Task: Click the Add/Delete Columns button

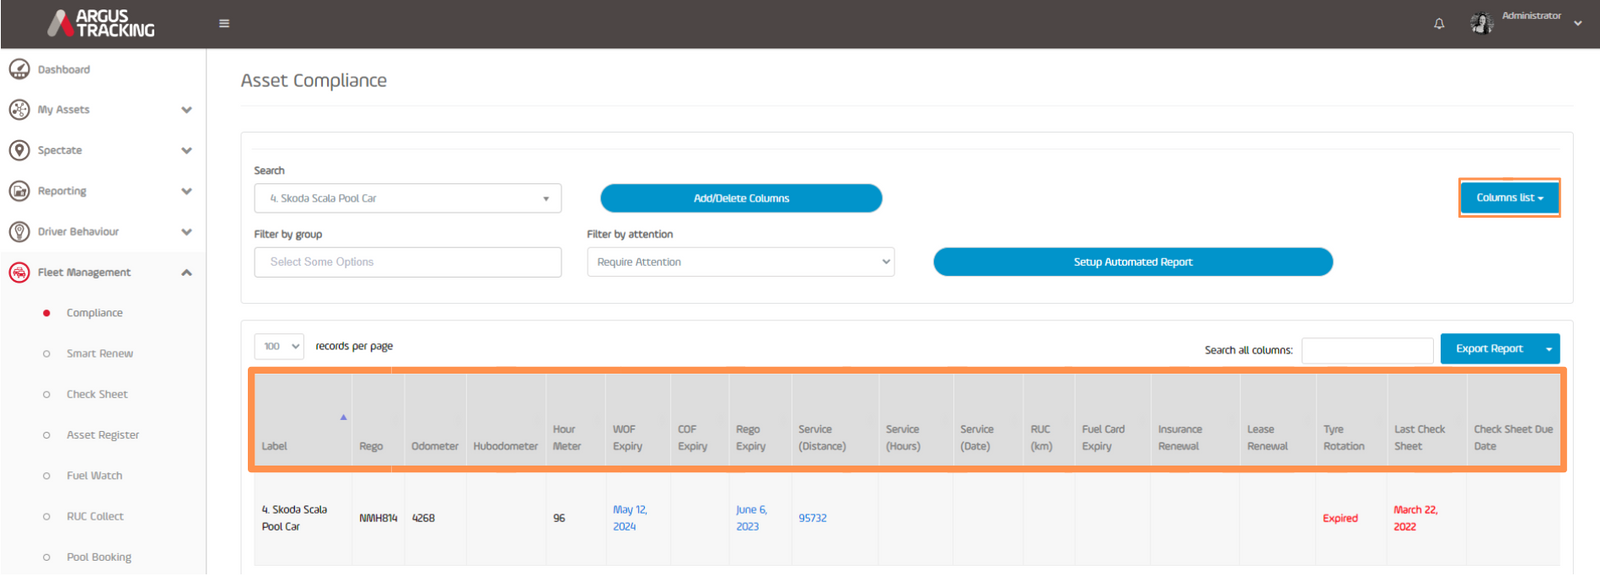Action: pos(741,198)
